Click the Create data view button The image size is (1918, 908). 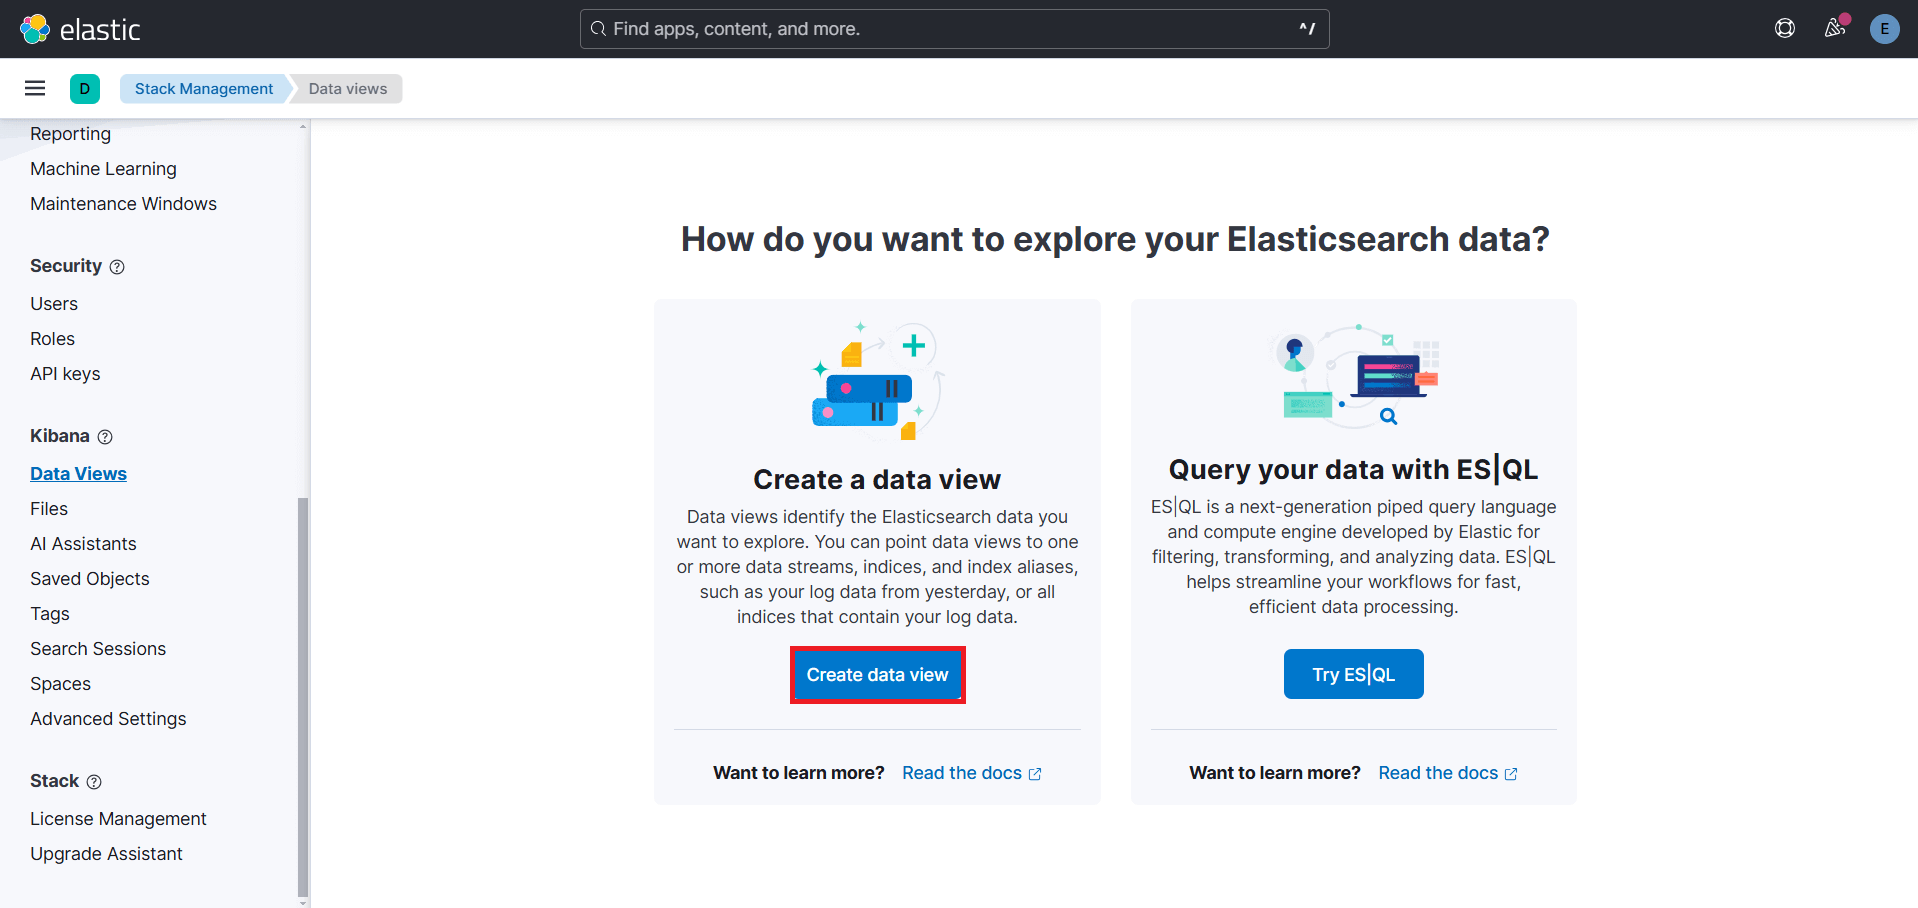coord(877,674)
